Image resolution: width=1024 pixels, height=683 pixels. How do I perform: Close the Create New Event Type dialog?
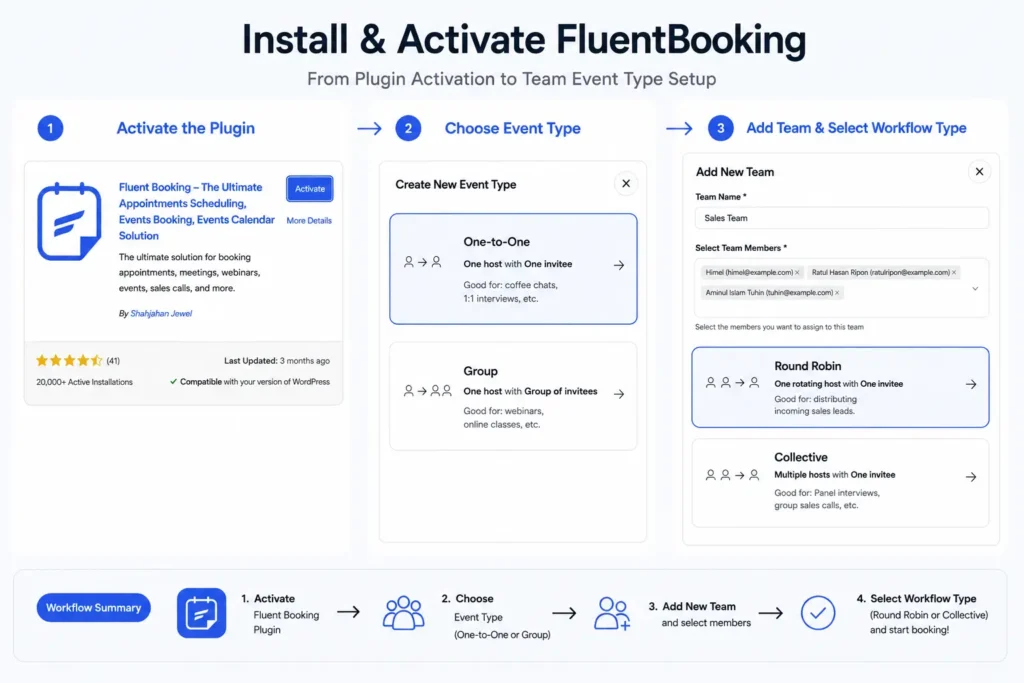626,184
